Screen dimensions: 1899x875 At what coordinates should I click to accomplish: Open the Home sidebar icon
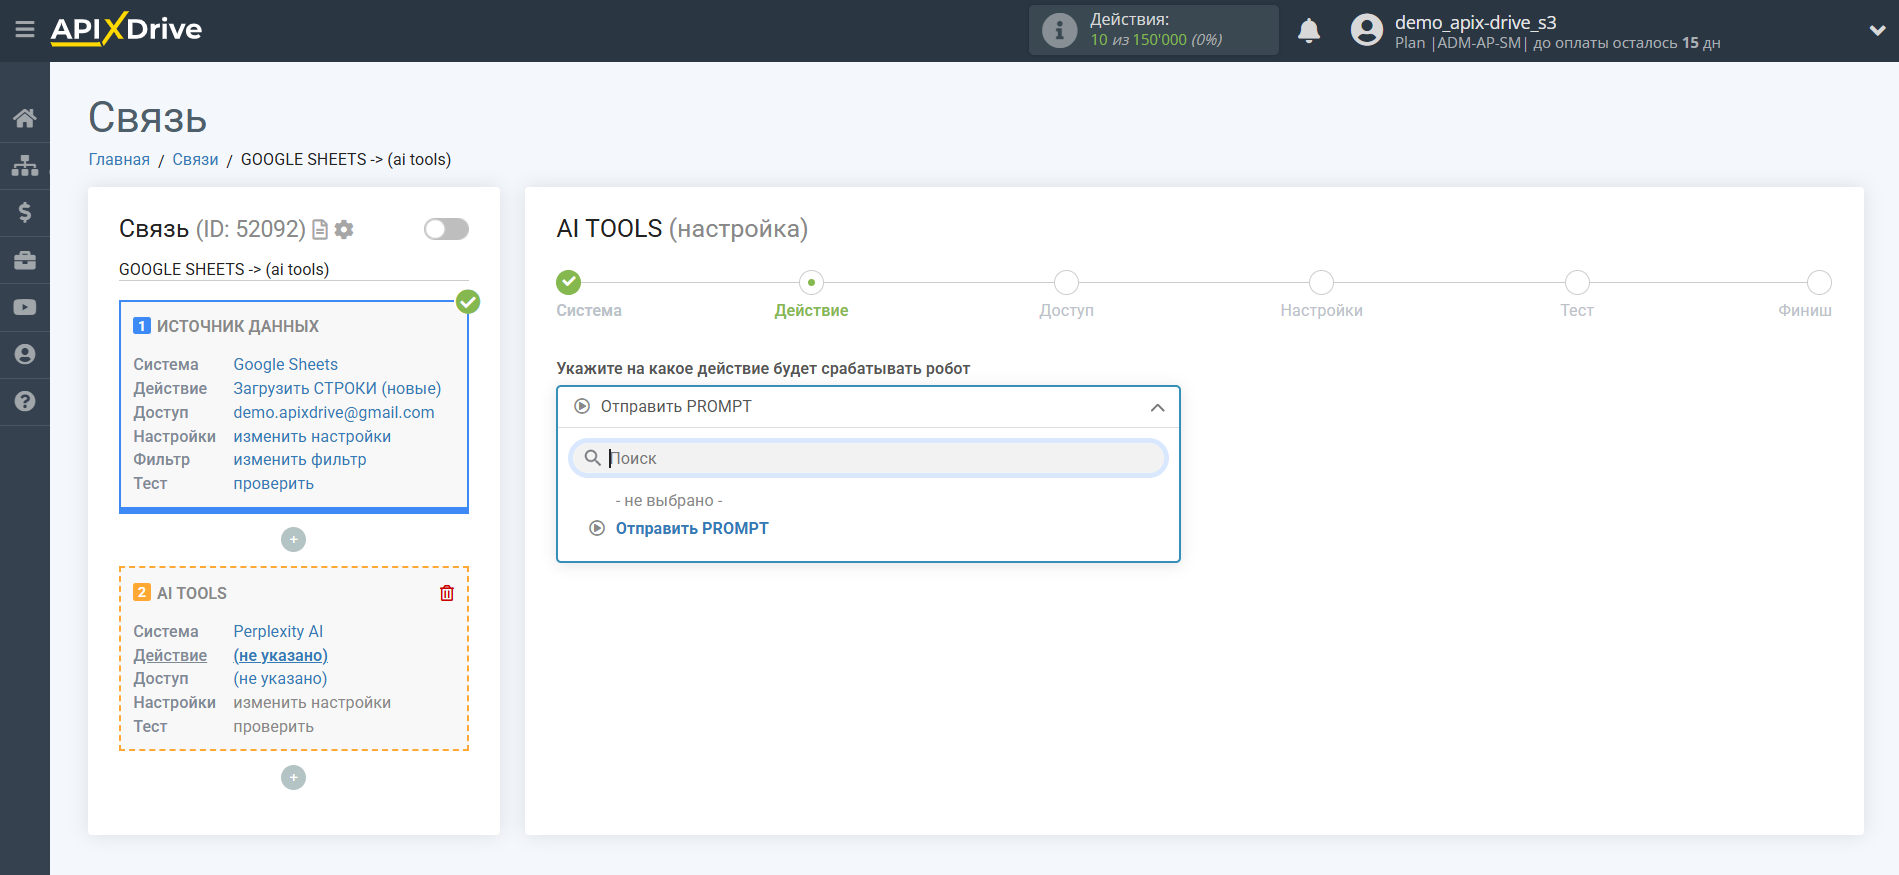[25, 118]
